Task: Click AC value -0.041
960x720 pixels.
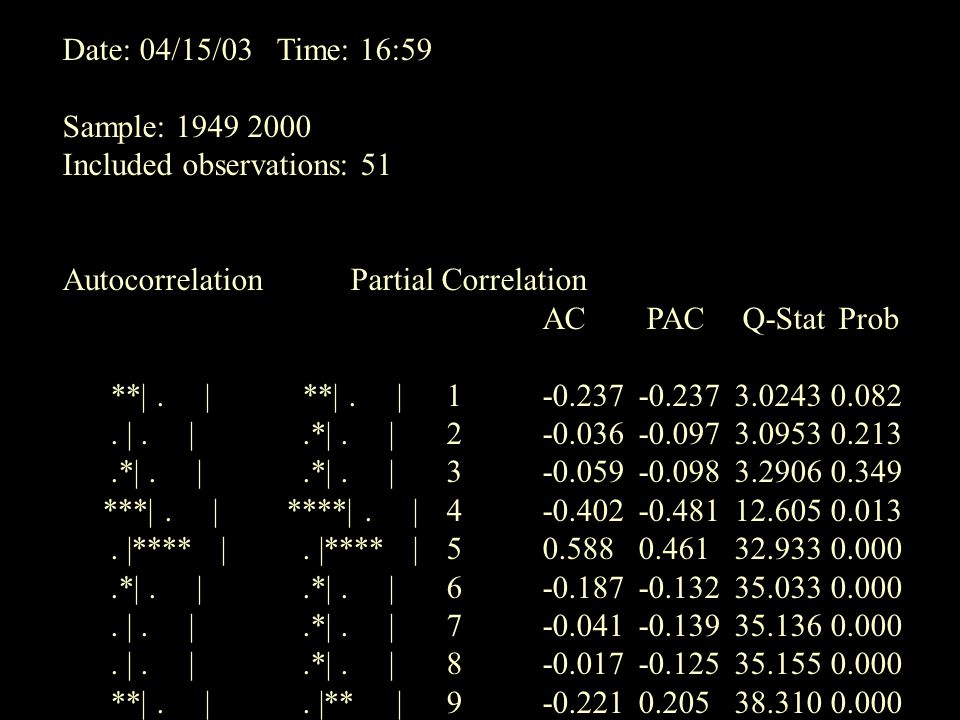Action: (x=582, y=626)
